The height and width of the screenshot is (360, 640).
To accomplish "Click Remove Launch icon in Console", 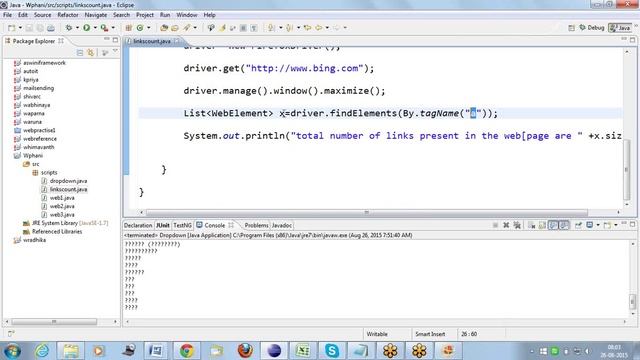I will click(x=506, y=225).
